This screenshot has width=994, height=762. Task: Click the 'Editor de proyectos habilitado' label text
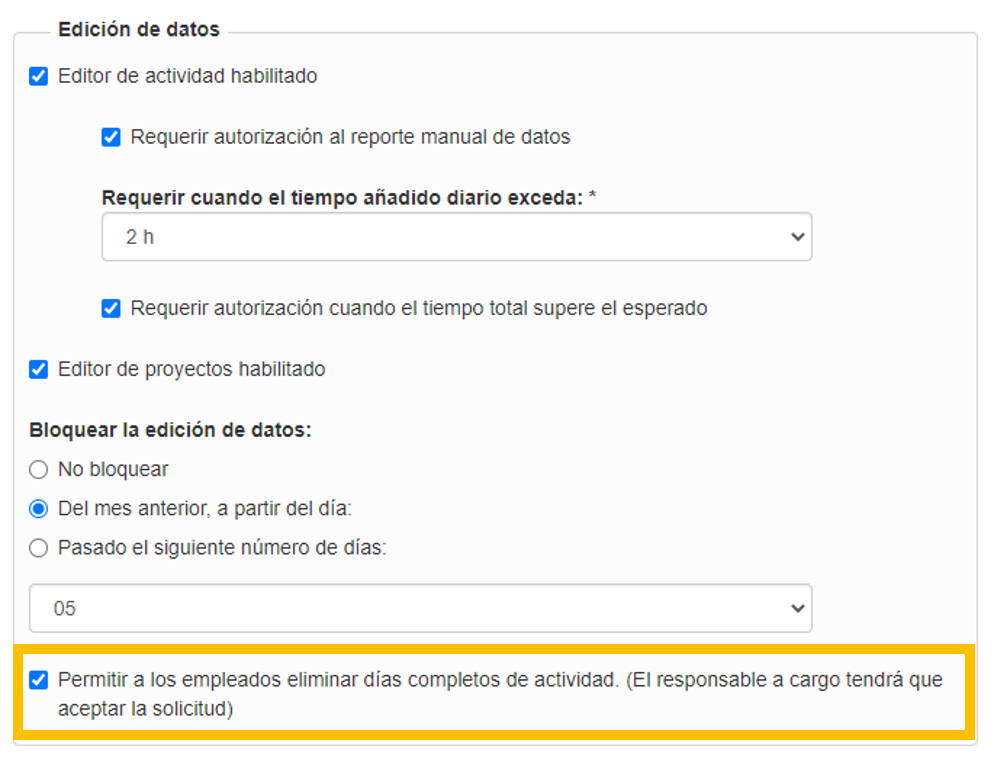point(191,370)
